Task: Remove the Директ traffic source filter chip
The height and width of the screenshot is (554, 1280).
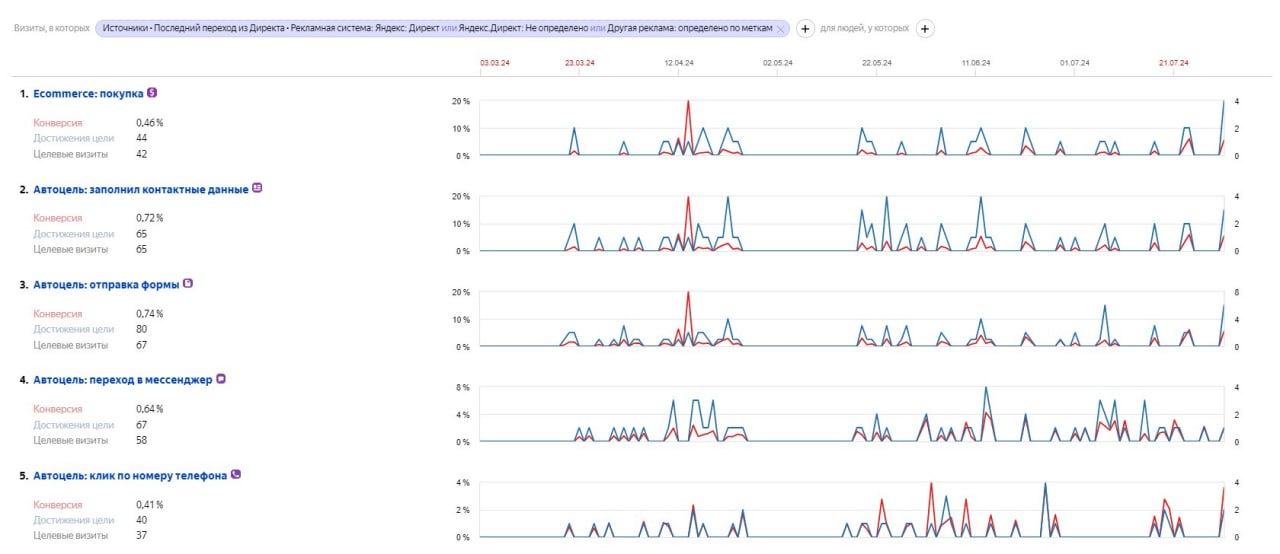Action: (782, 29)
